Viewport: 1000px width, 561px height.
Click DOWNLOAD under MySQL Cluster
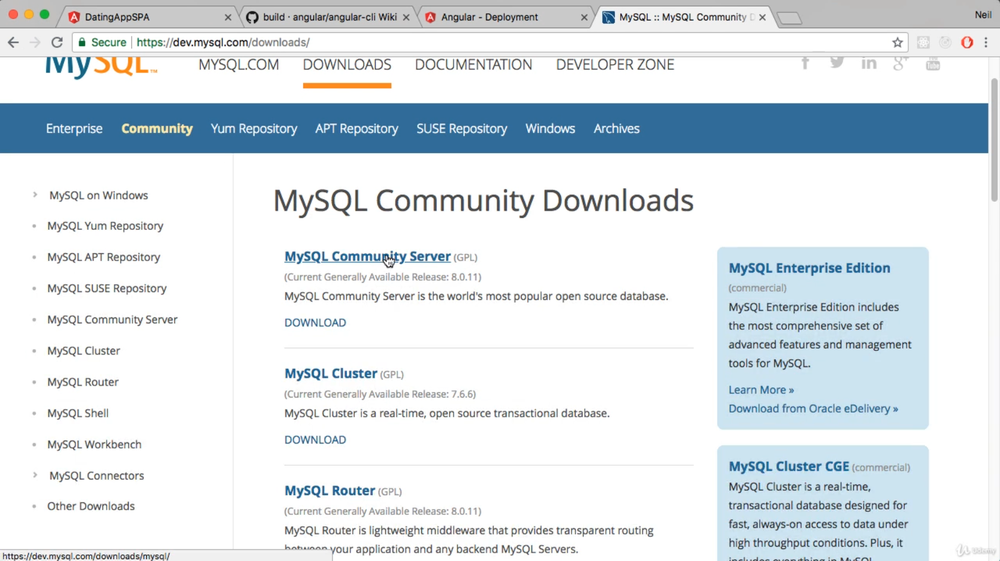coord(315,439)
